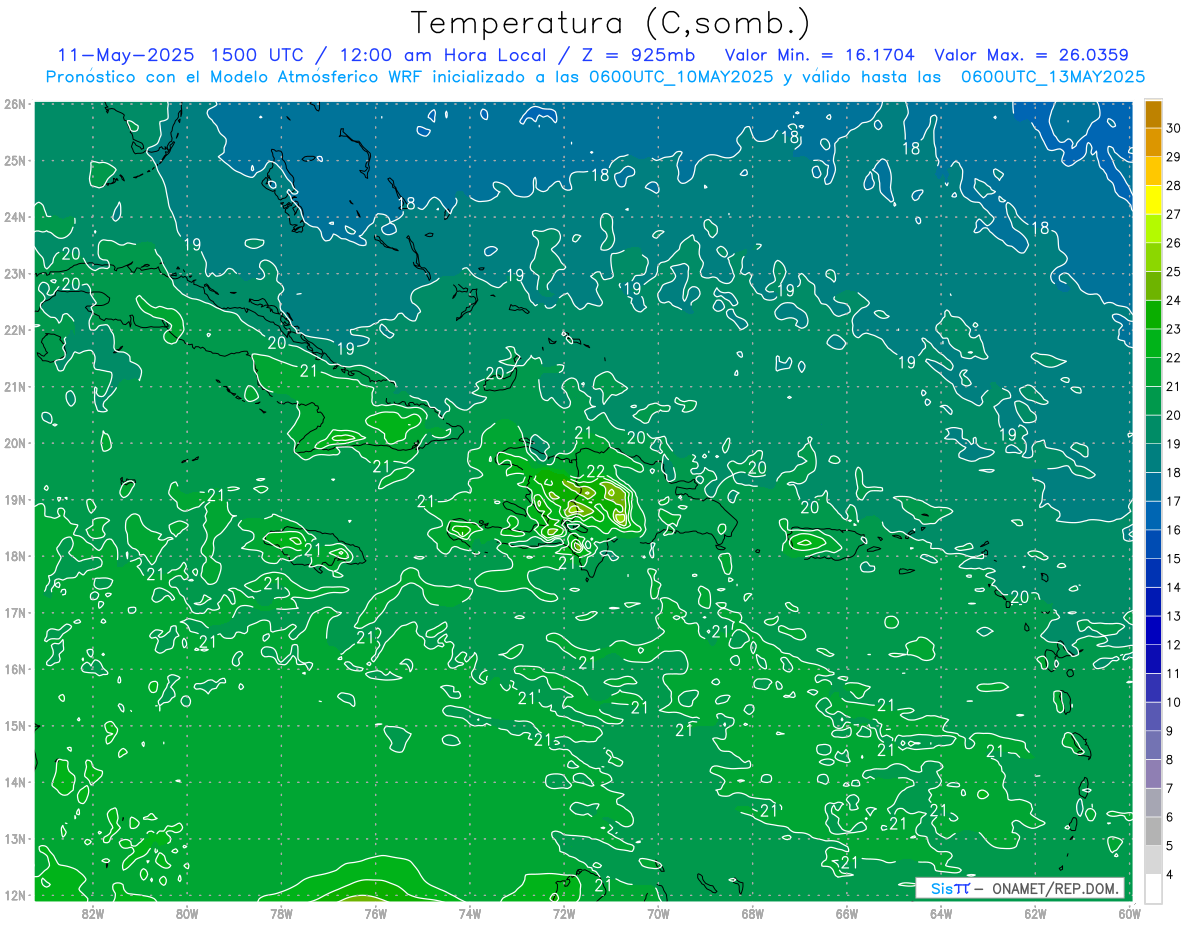The image size is (1200, 927).
Task: Click the '62W' longitude axis label
Action: click(1035, 913)
